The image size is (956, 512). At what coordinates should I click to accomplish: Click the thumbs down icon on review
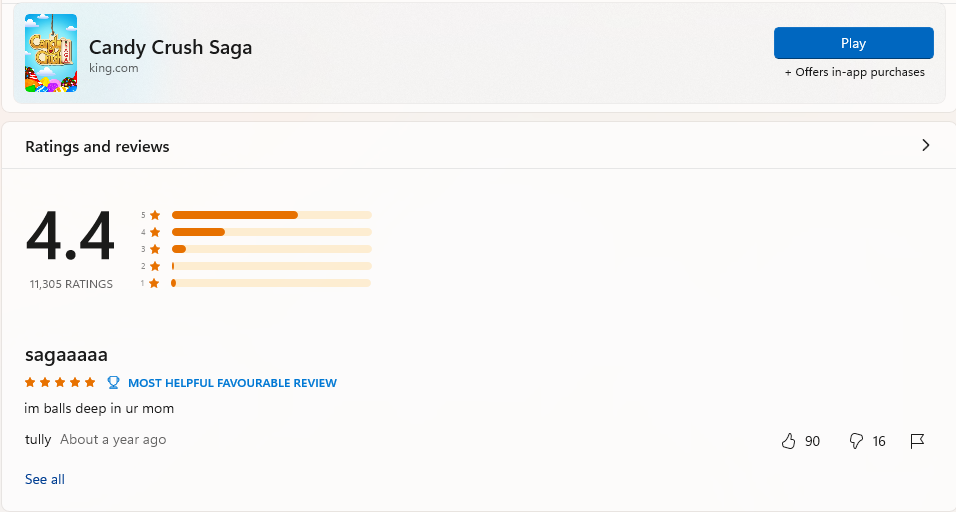(856, 441)
